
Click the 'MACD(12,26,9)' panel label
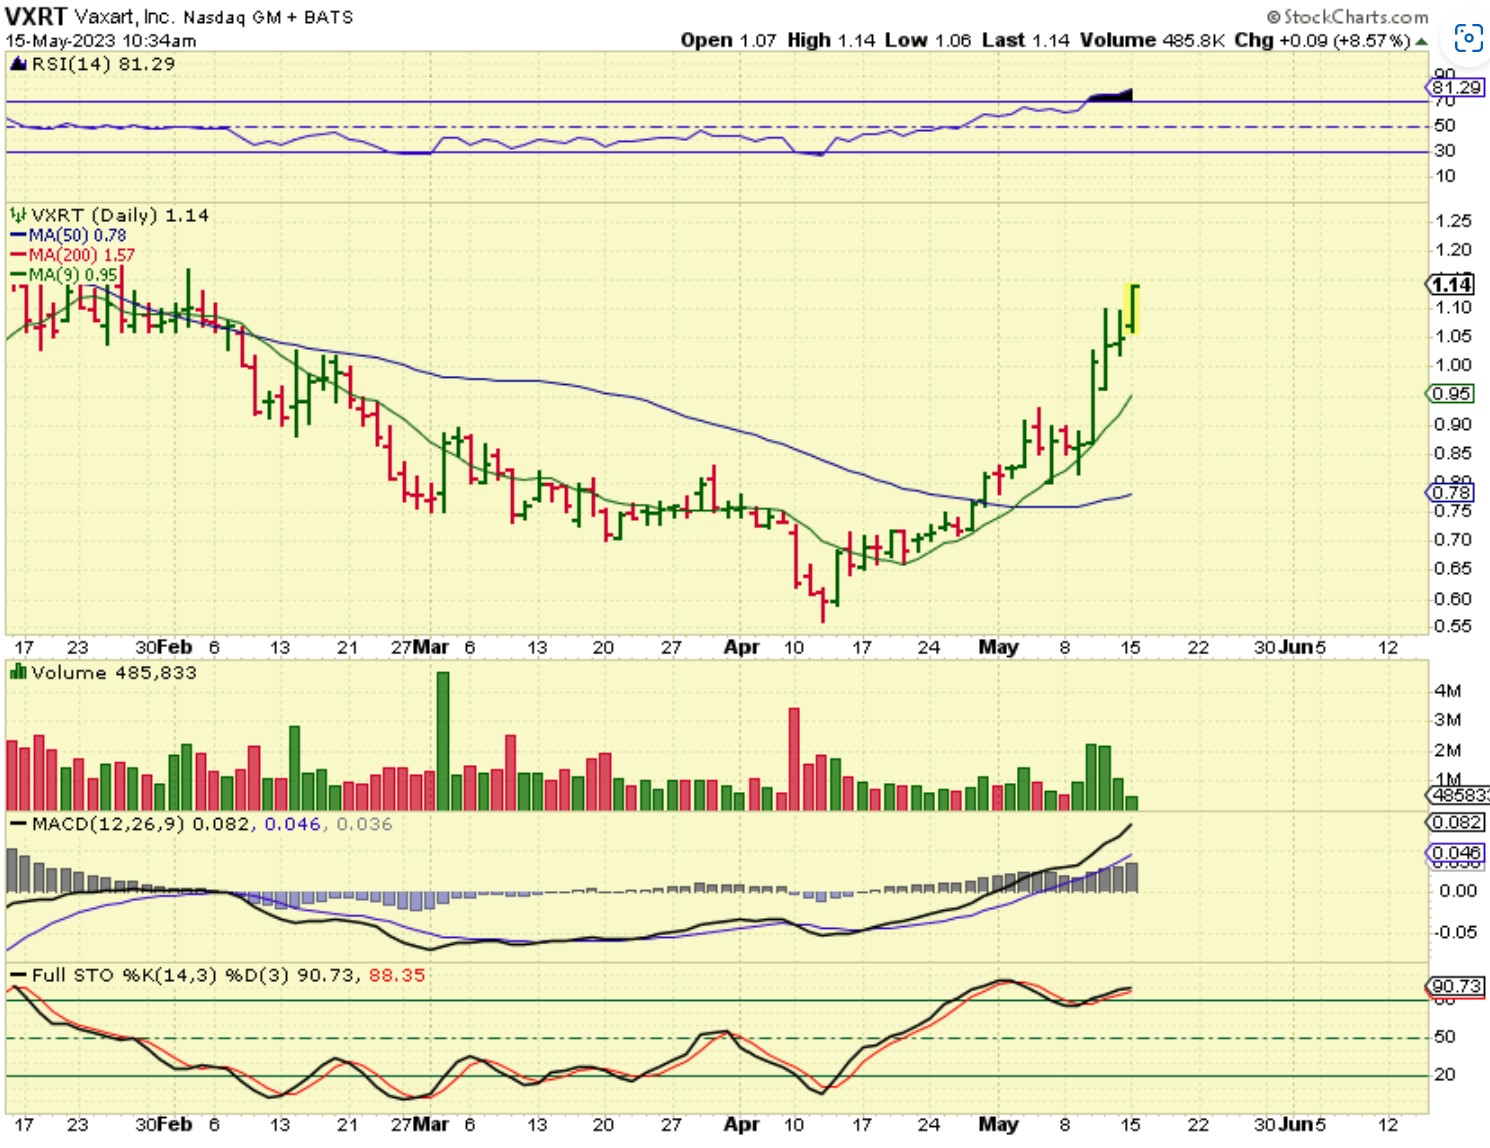109,824
